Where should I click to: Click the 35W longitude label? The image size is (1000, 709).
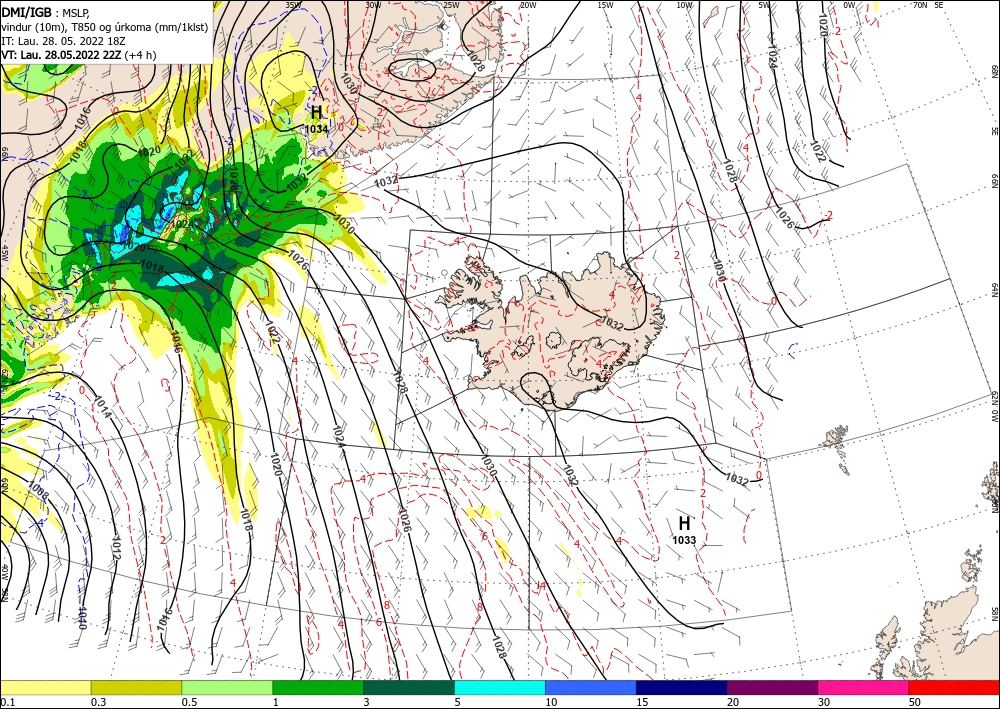(x=293, y=5)
